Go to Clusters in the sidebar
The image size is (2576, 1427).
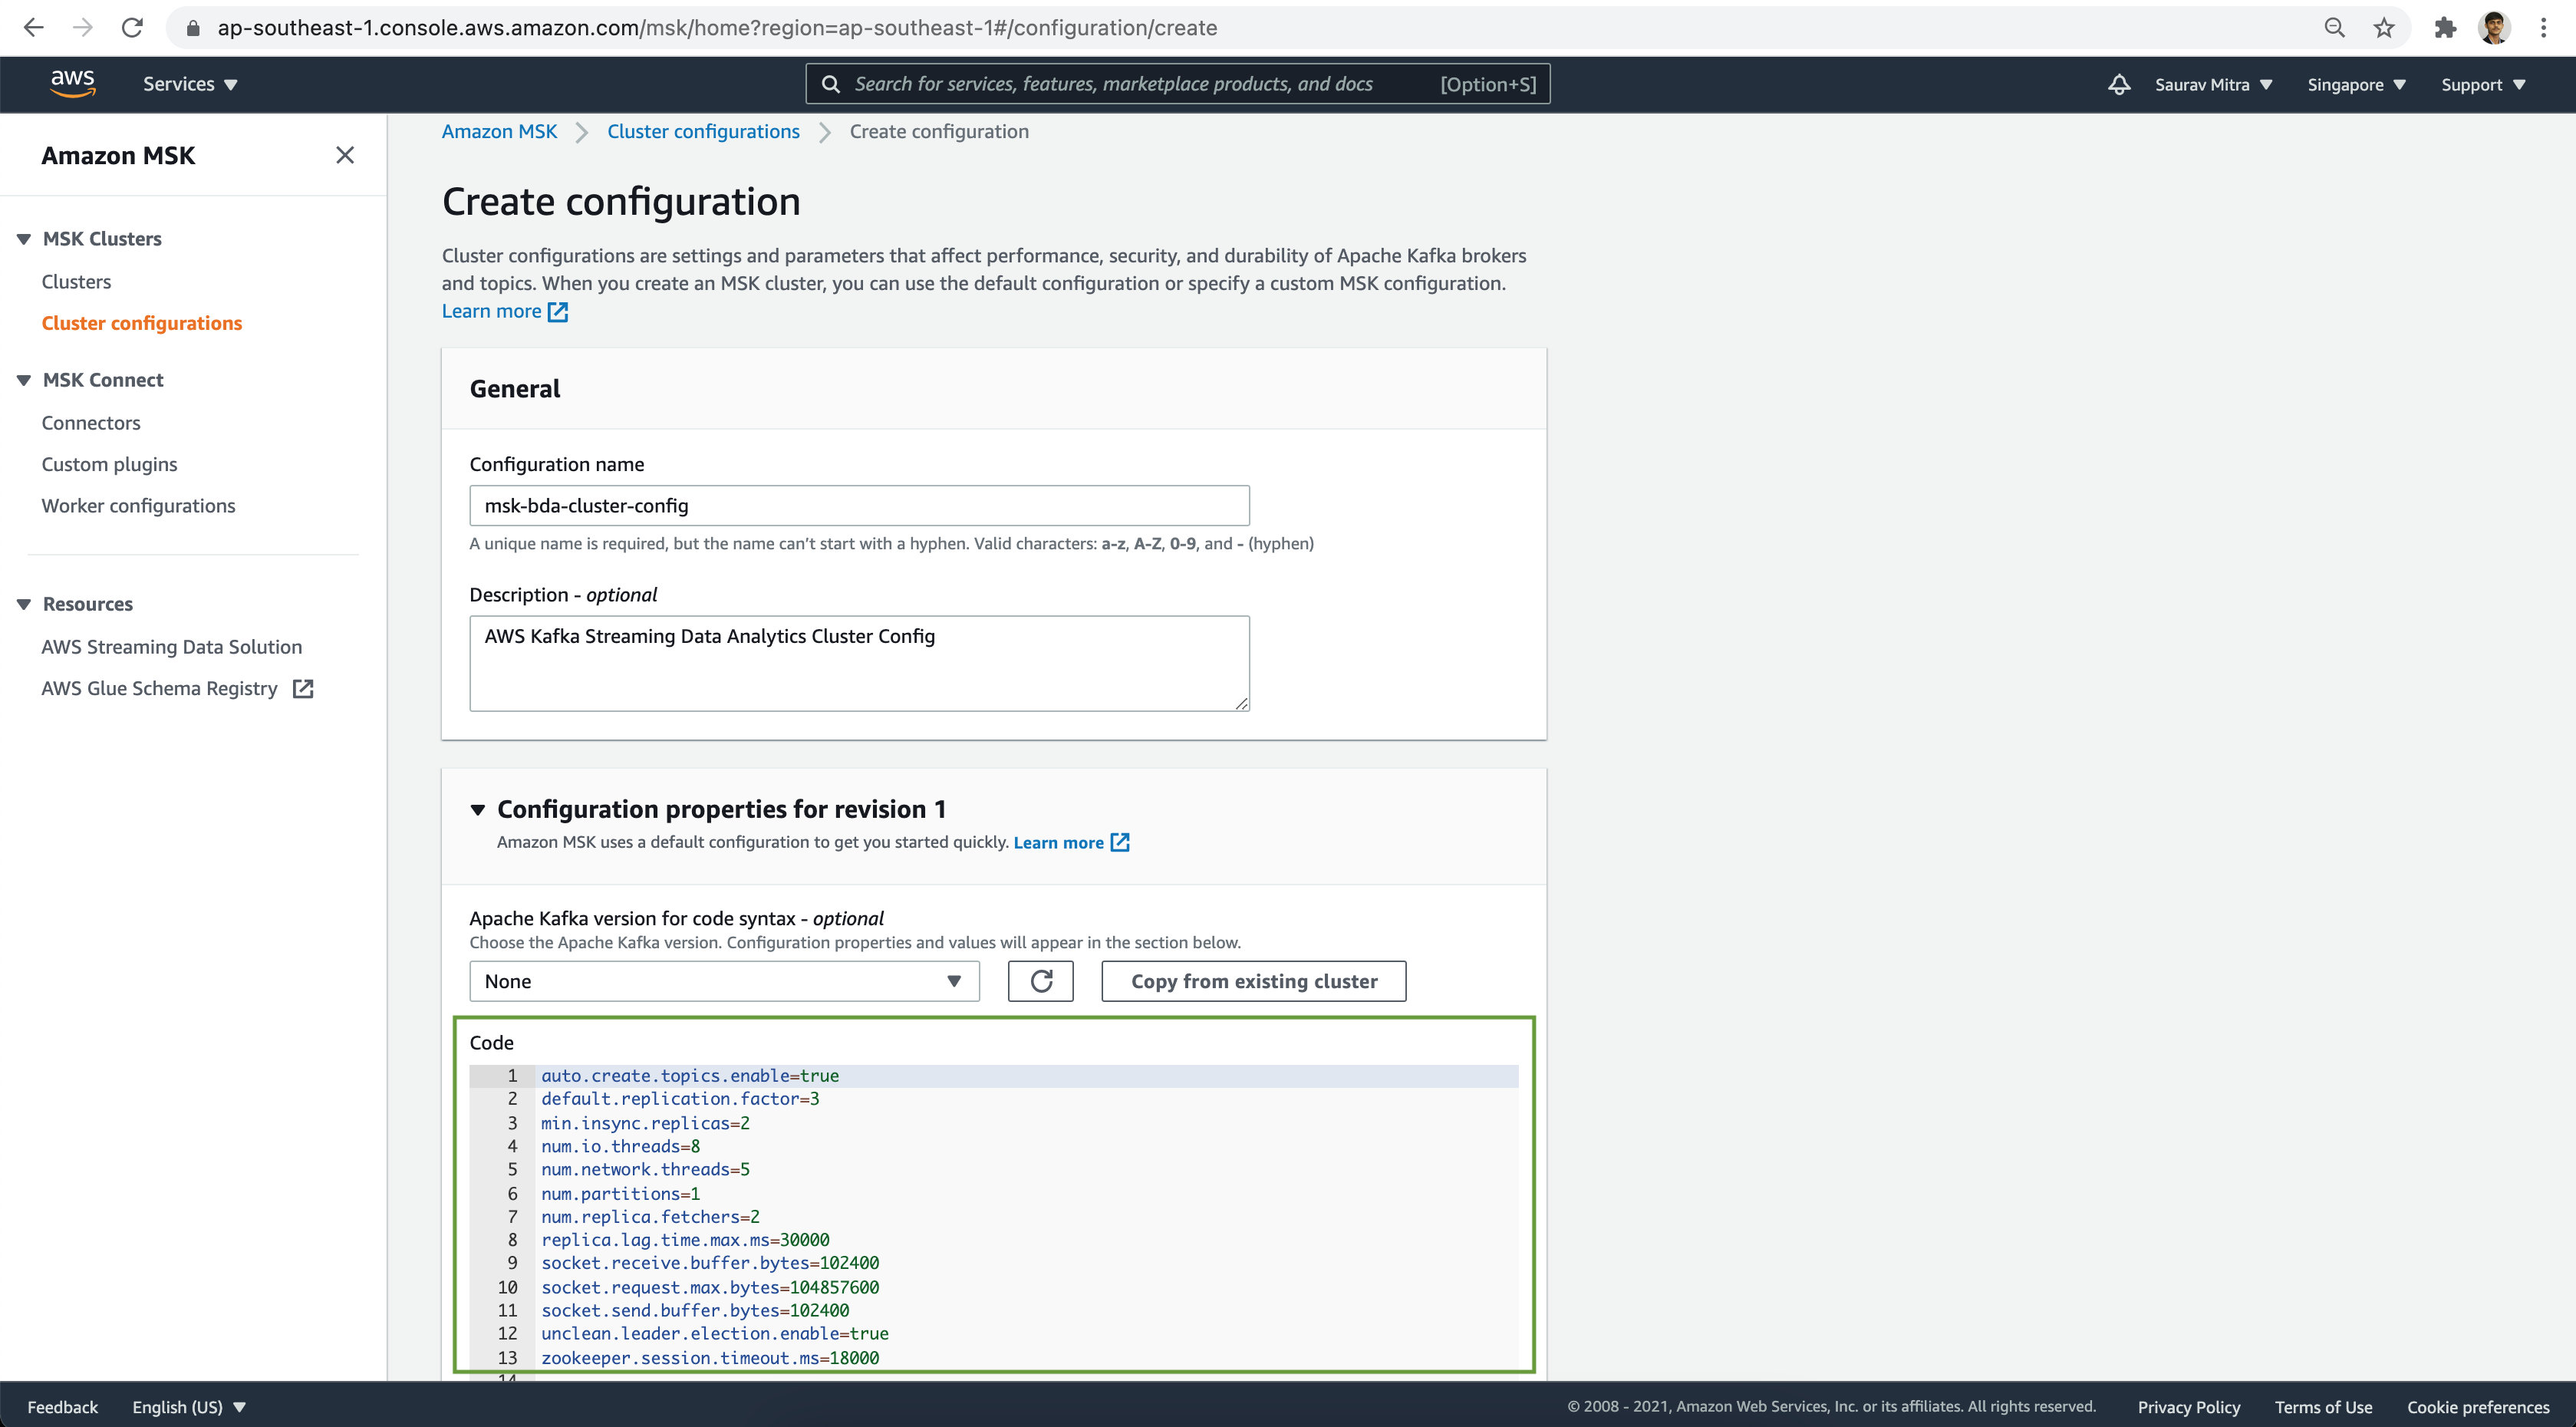tap(76, 282)
